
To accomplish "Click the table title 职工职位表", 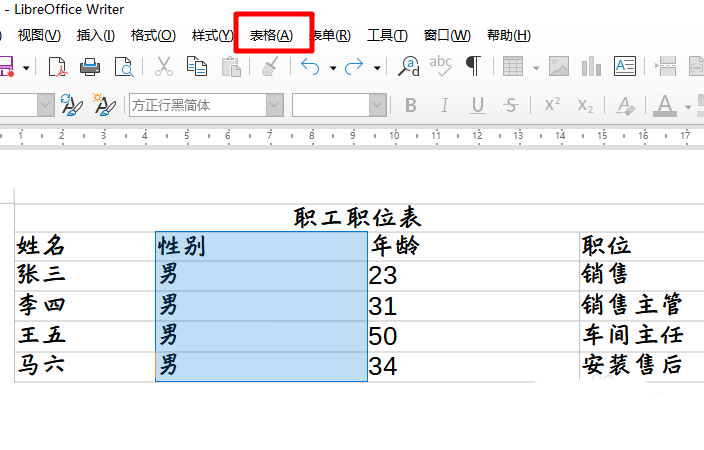I will (357, 218).
